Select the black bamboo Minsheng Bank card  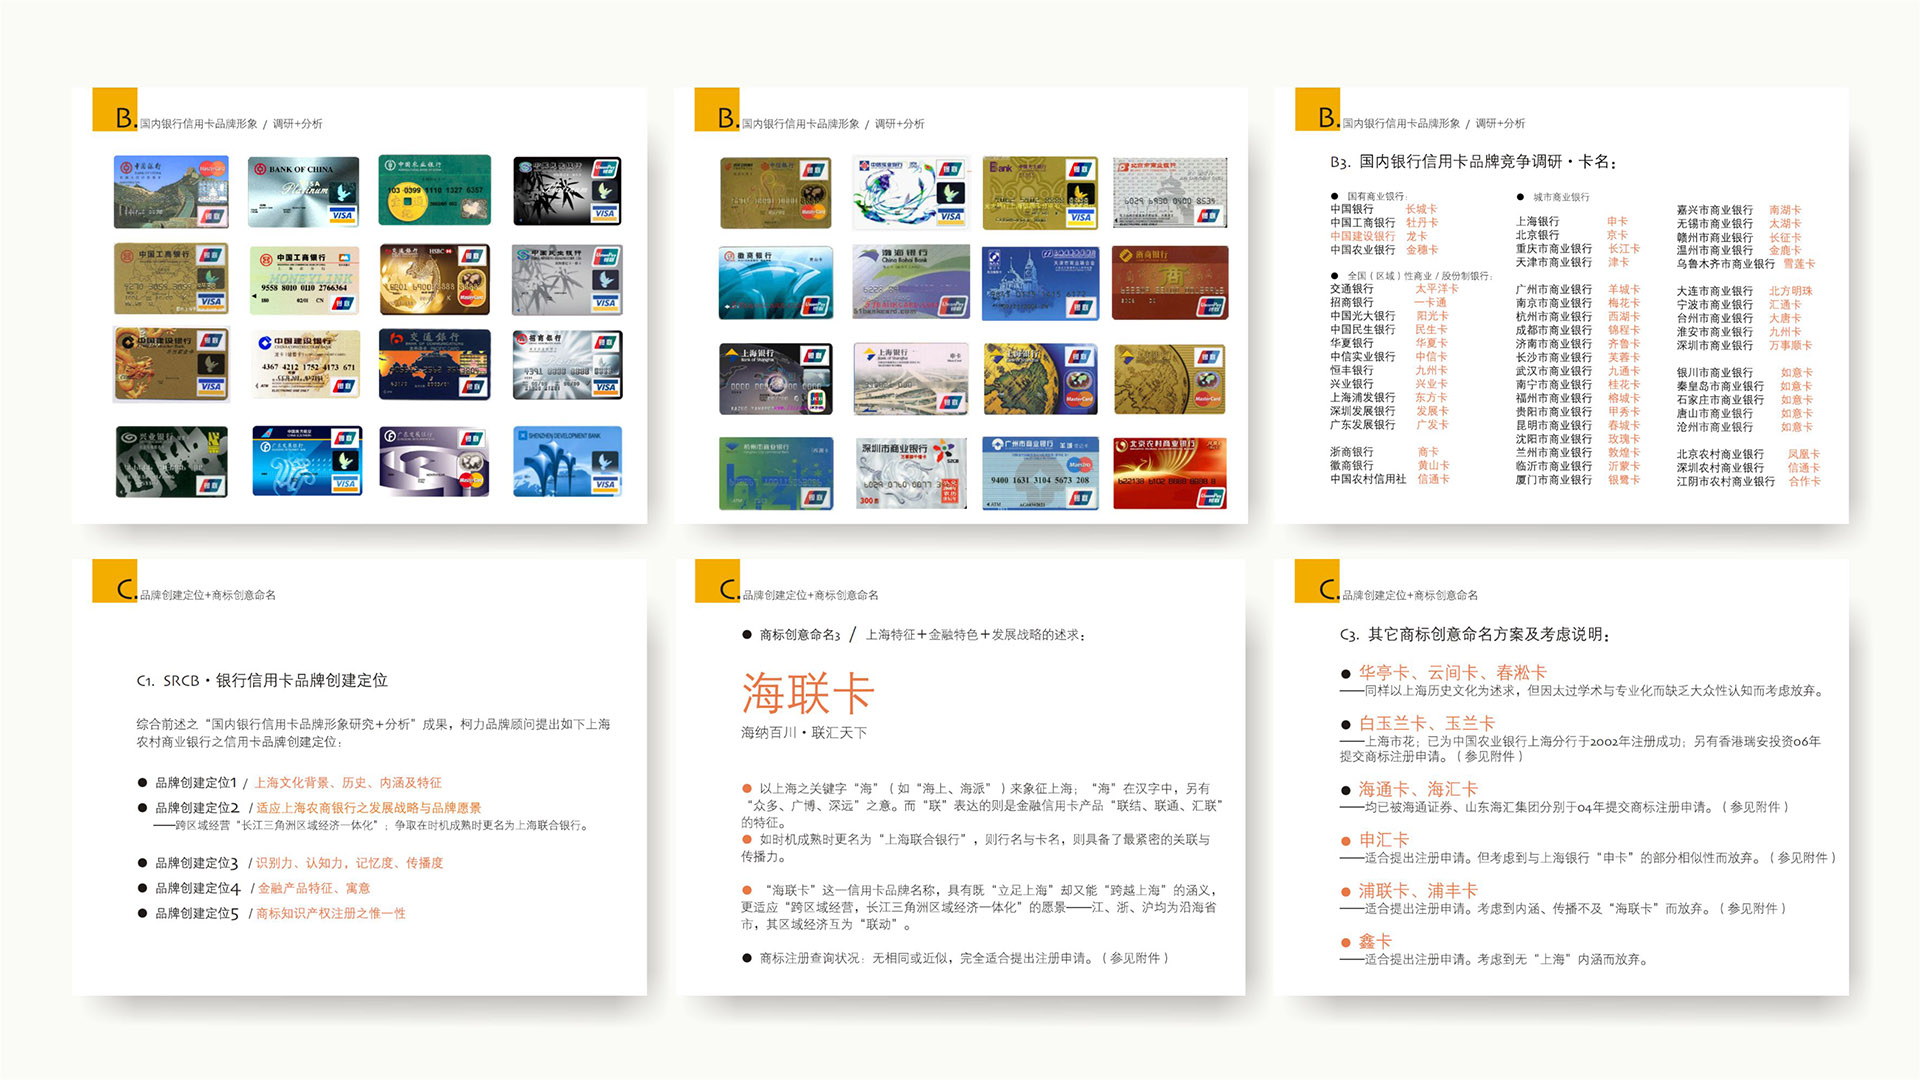(x=567, y=191)
